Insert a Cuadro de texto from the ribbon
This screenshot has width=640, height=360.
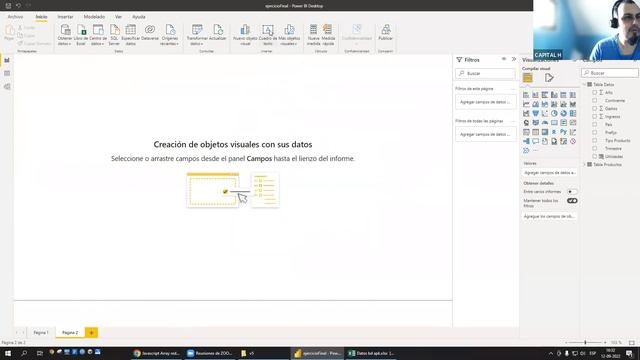[268, 35]
